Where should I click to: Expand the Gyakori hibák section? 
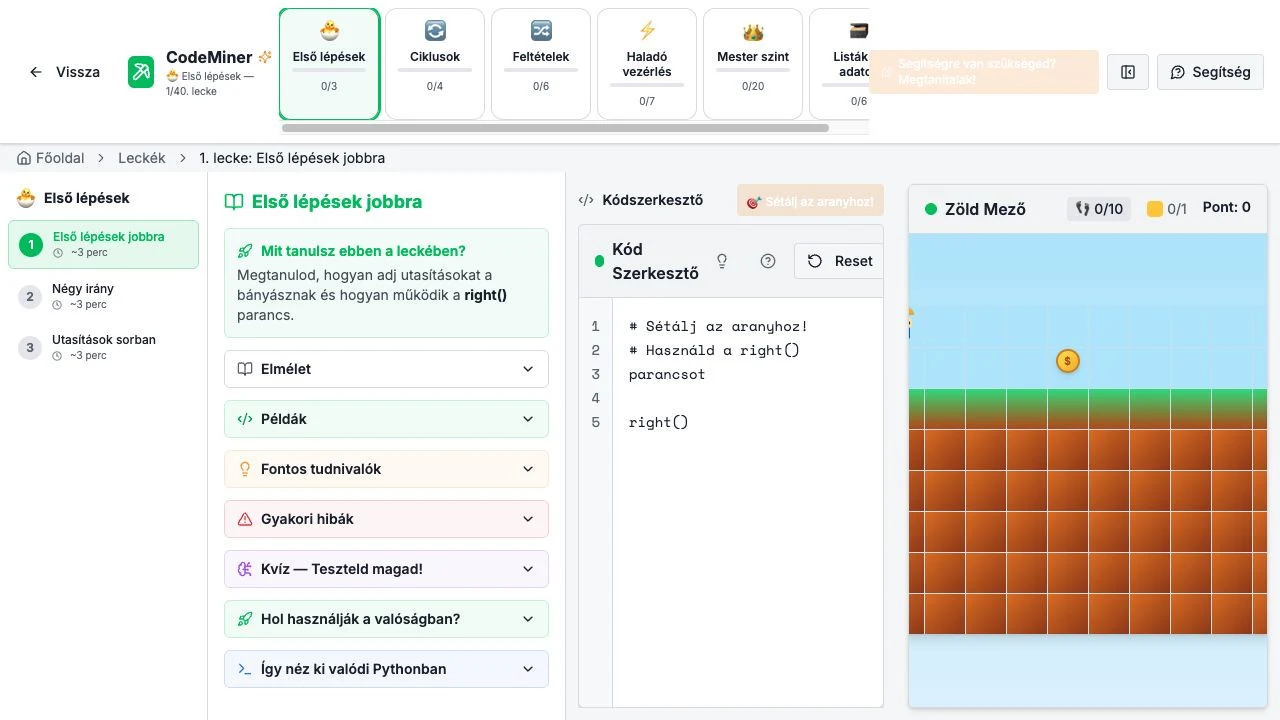(386, 519)
